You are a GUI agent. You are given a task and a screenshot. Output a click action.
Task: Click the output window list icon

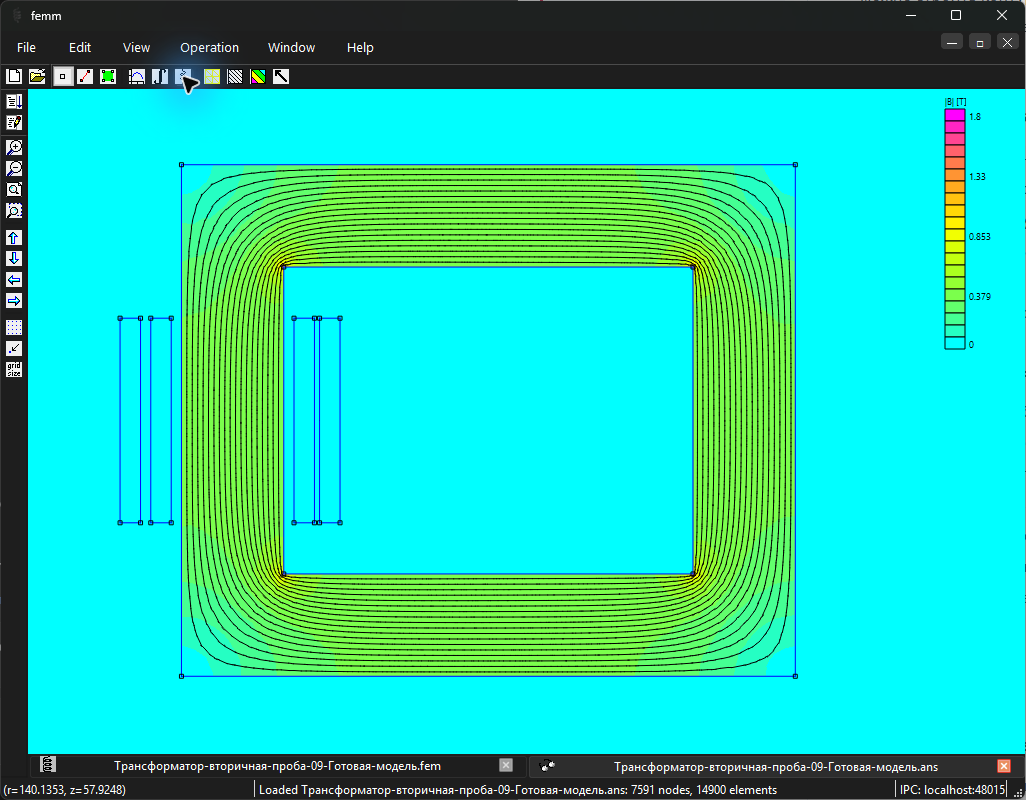tap(14, 101)
